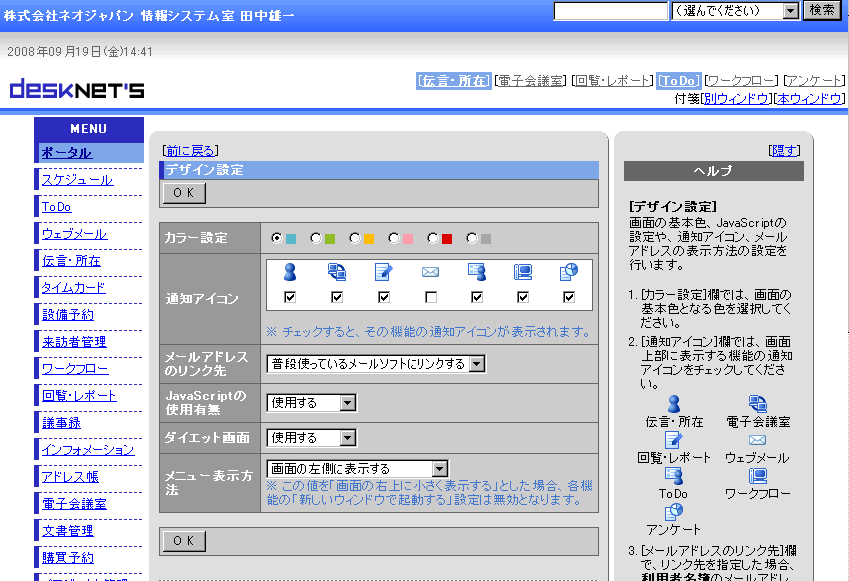This screenshot has width=849, height=581.
Task: Open the メールアドレスのリンク先 dropdown
Action: (x=375, y=364)
